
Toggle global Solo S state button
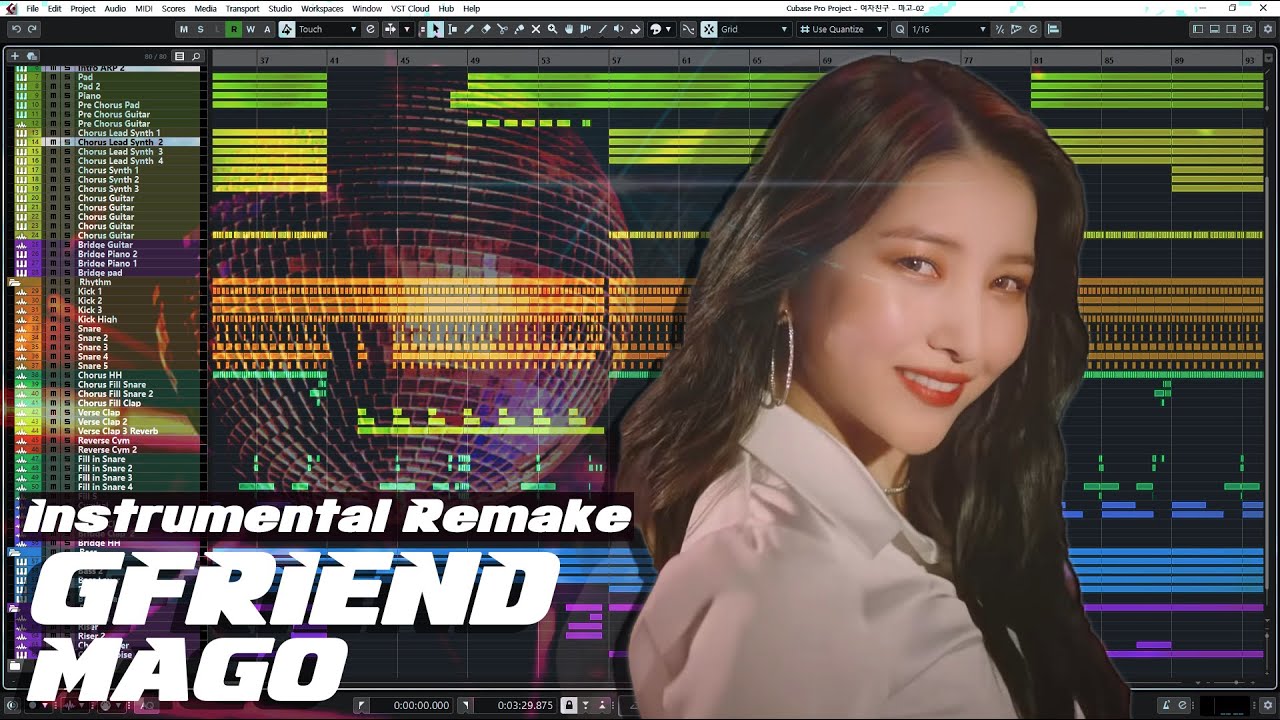[x=200, y=29]
